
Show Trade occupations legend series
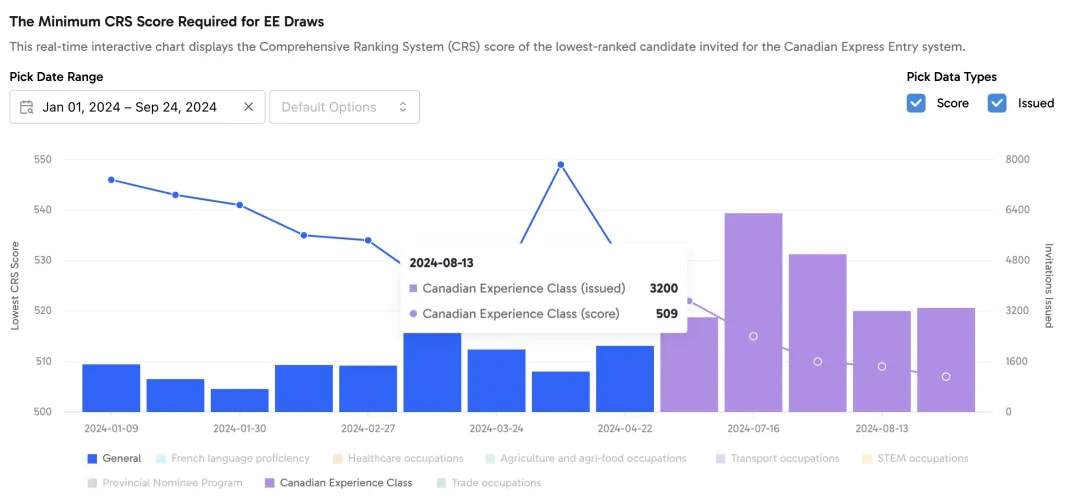point(442,483)
